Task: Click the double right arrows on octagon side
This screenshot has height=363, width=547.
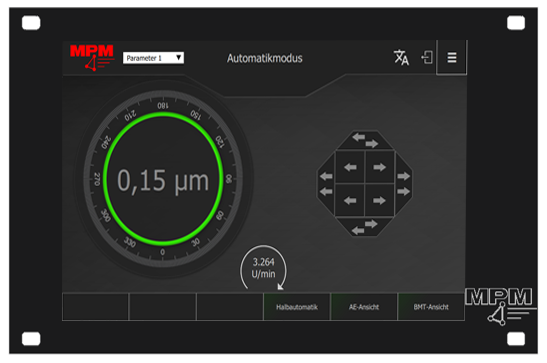Action: 404,184
